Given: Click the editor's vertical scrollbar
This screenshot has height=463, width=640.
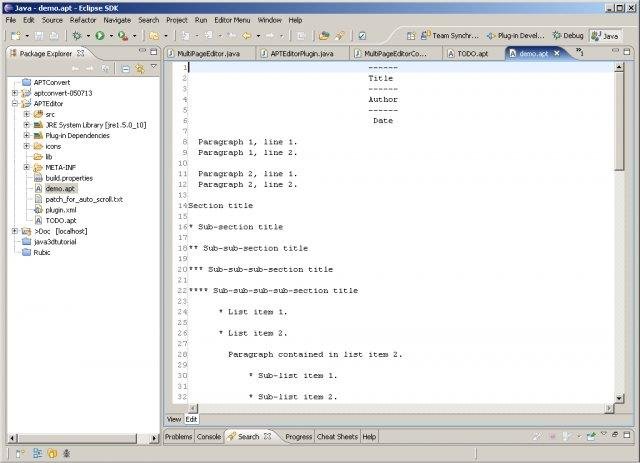Looking at the screenshot, I should click(x=620, y=120).
